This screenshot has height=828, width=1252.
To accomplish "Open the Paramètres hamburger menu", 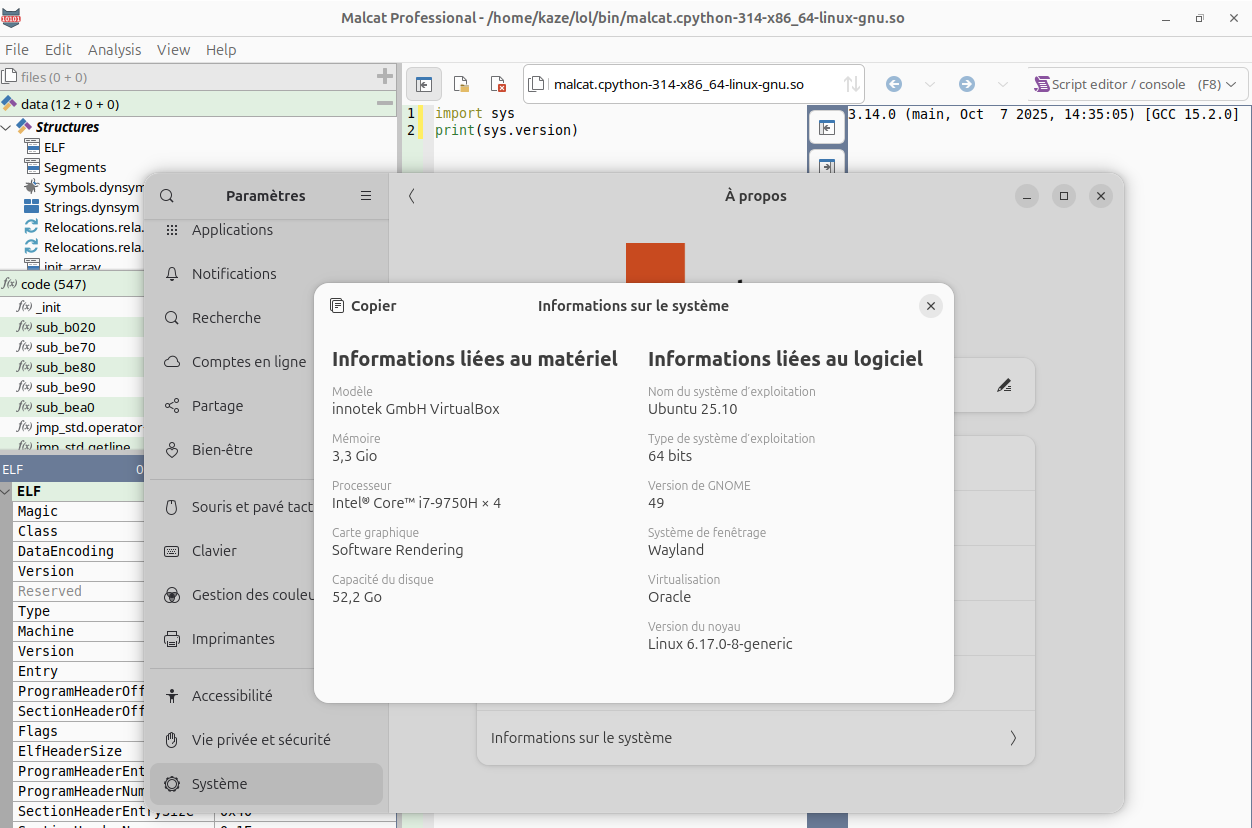I will coord(366,196).
